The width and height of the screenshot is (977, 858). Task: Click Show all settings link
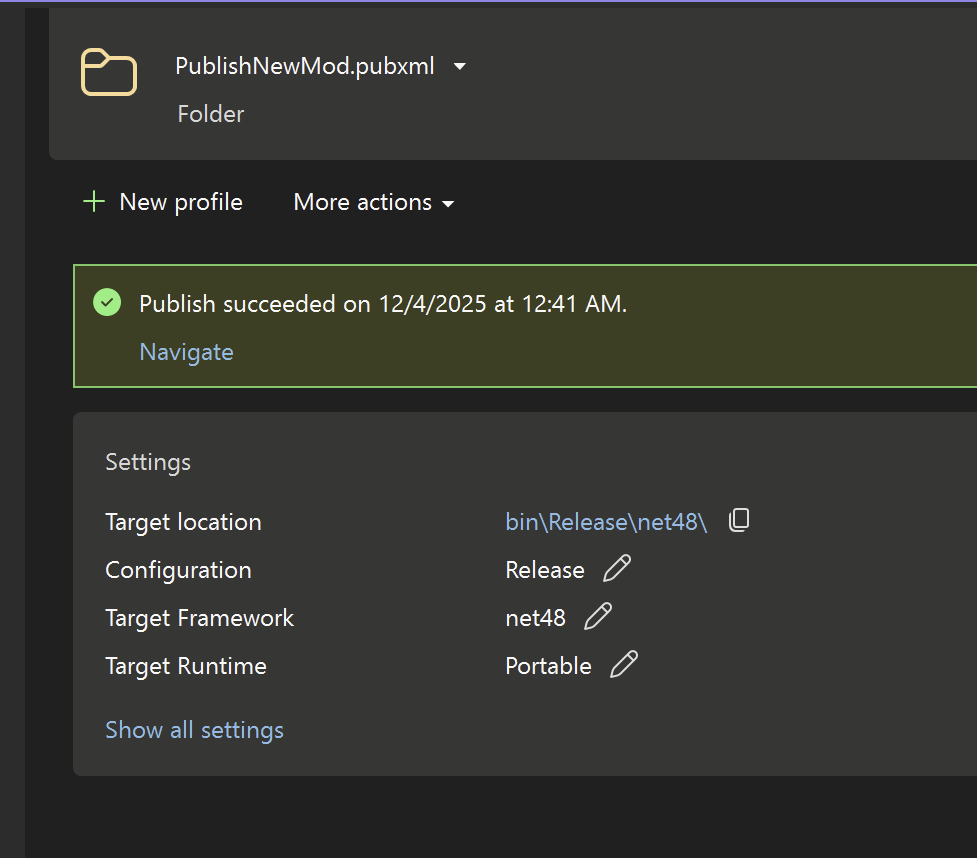click(194, 730)
